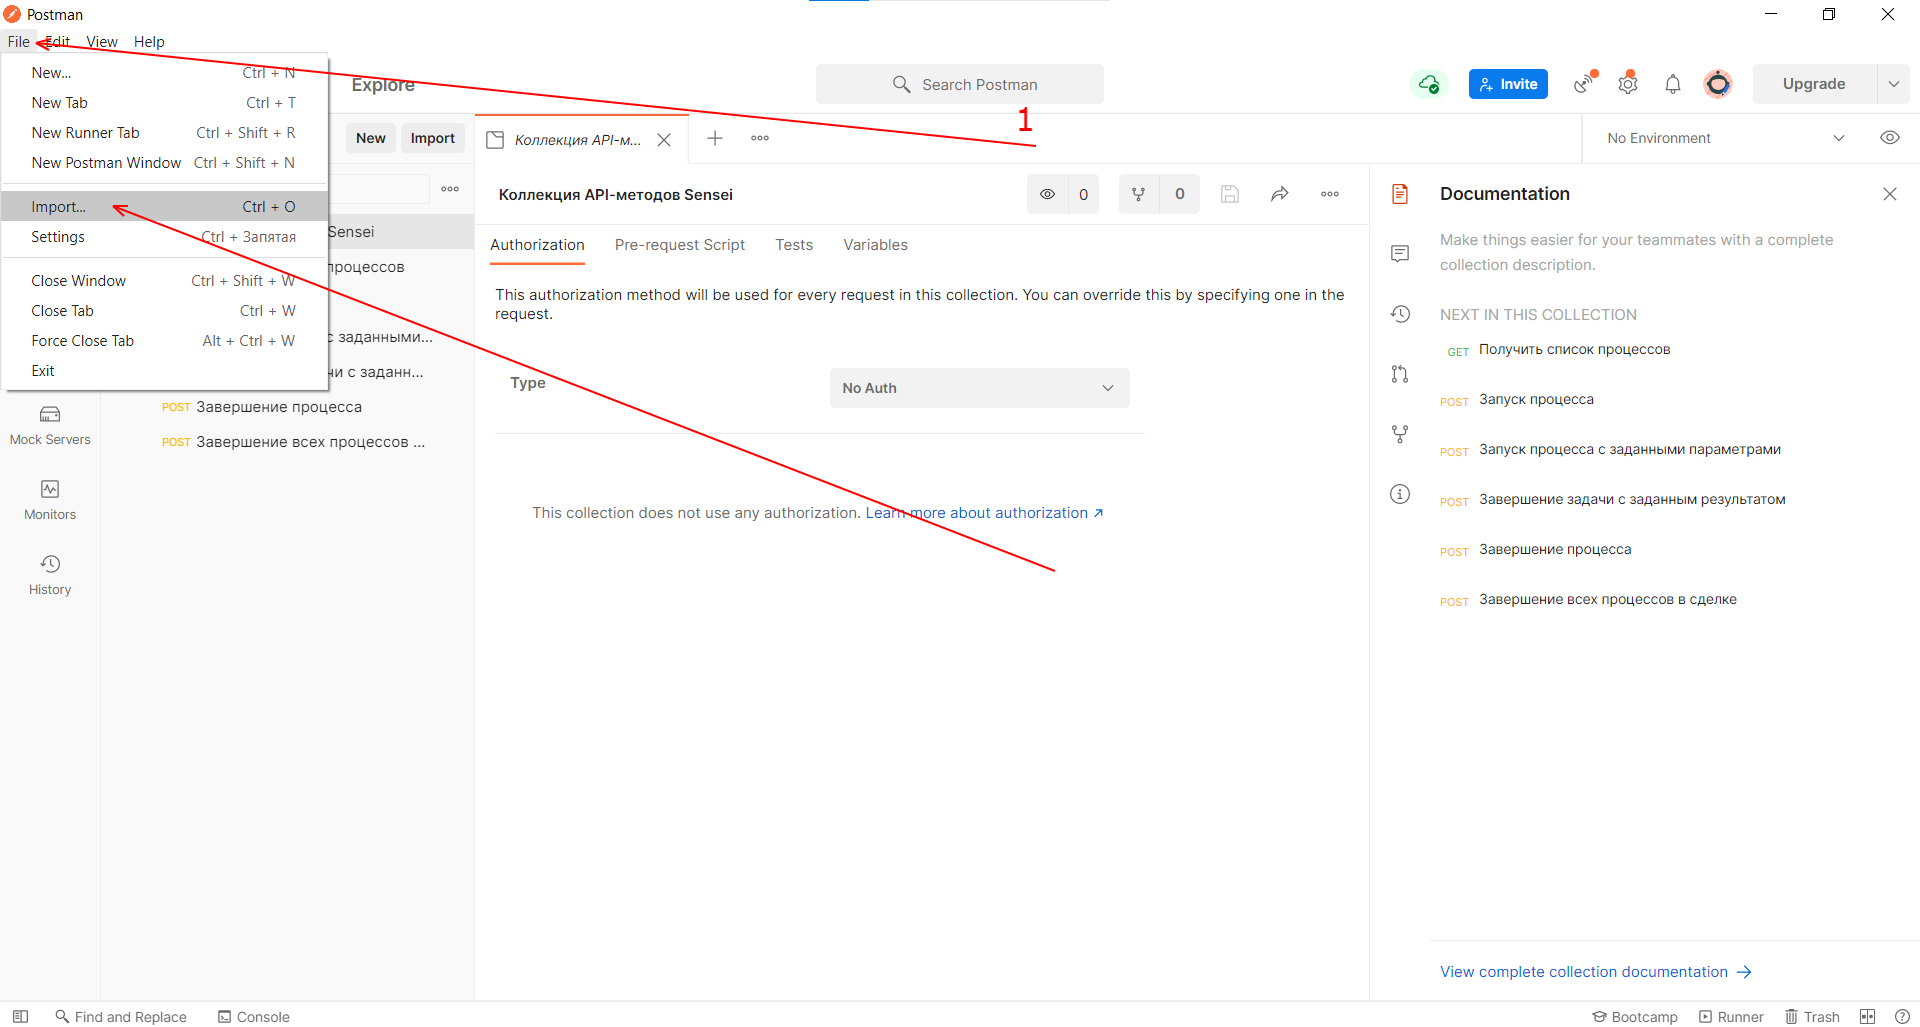The image size is (1920, 1027).
Task: Click the Invite button
Action: (x=1508, y=84)
